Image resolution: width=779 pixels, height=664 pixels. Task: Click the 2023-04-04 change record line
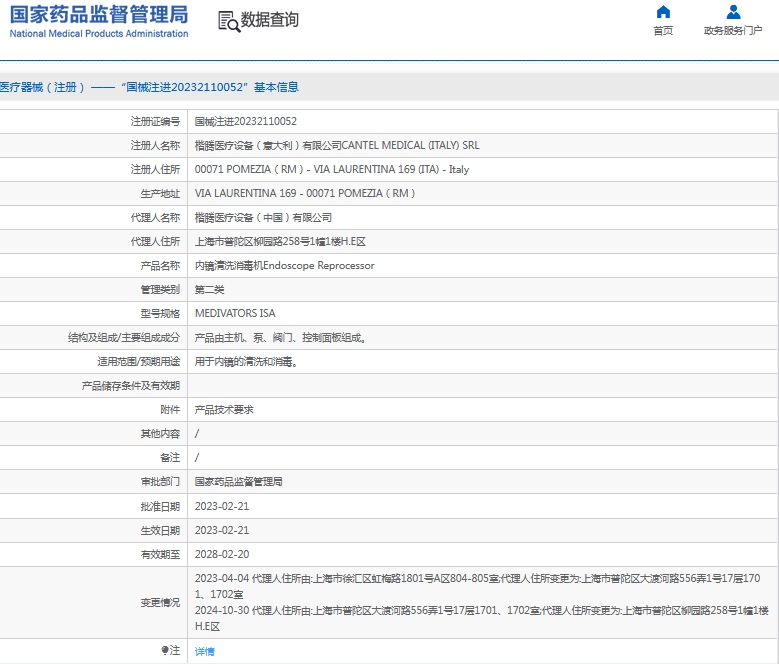coord(477,586)
